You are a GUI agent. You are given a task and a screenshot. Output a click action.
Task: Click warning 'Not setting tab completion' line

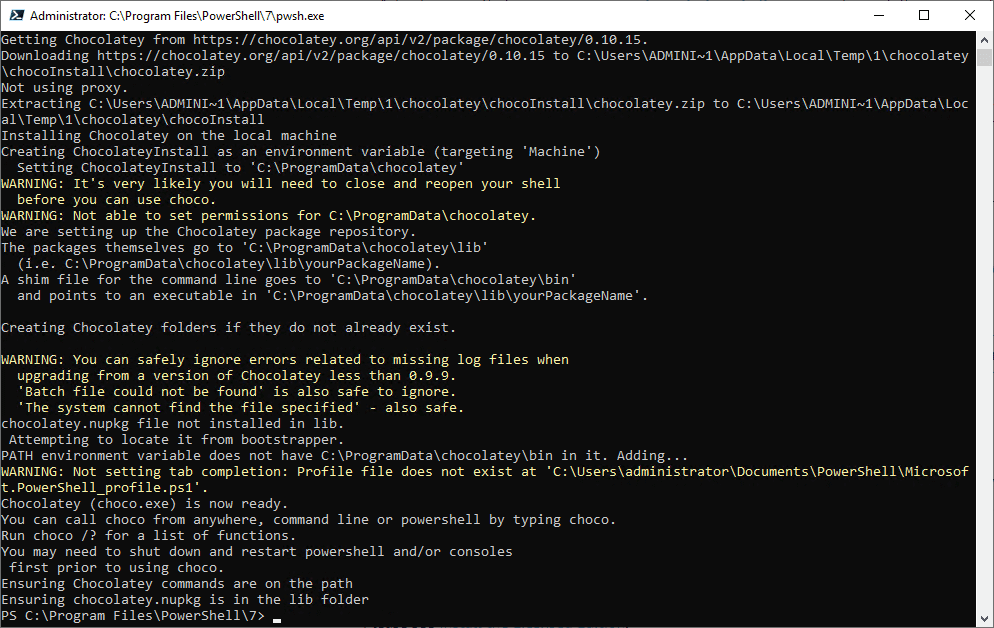[x=485, y=479]
